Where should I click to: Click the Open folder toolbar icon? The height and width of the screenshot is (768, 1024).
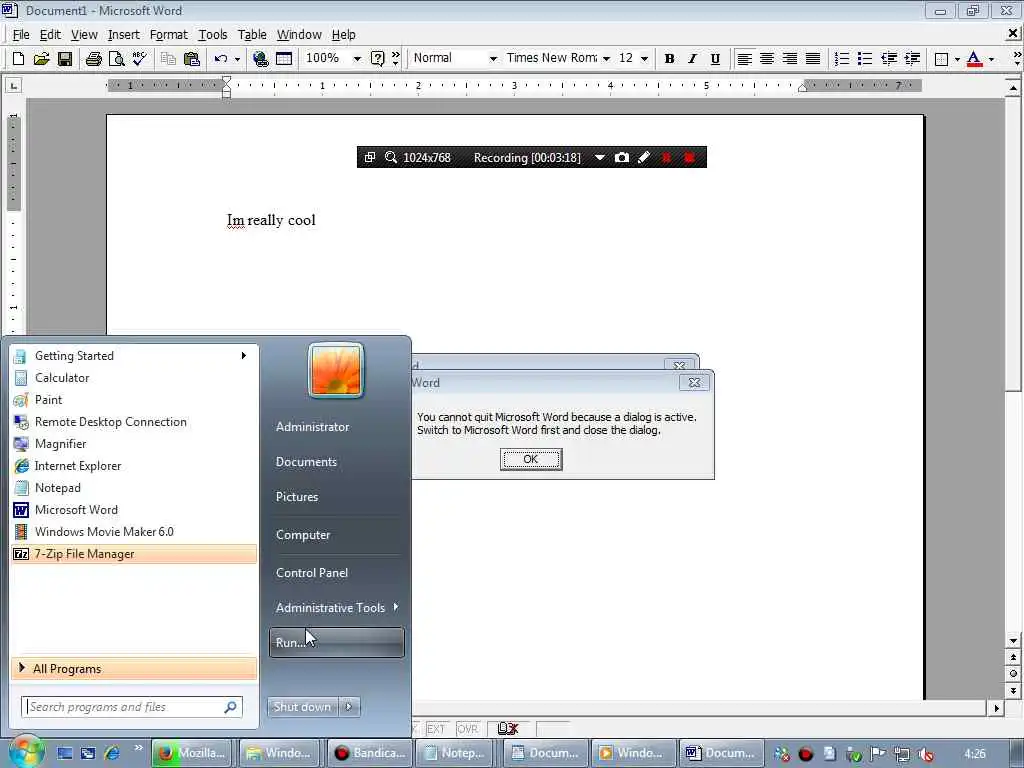point(41,59)
